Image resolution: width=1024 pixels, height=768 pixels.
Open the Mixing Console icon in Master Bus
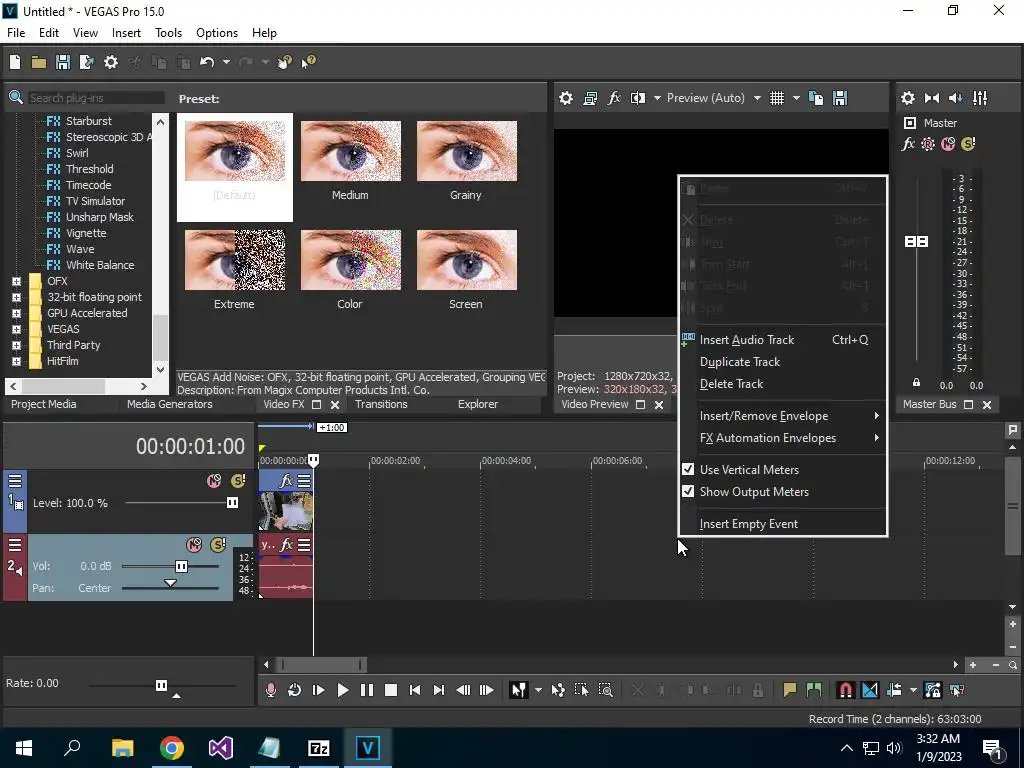[980, 98]
